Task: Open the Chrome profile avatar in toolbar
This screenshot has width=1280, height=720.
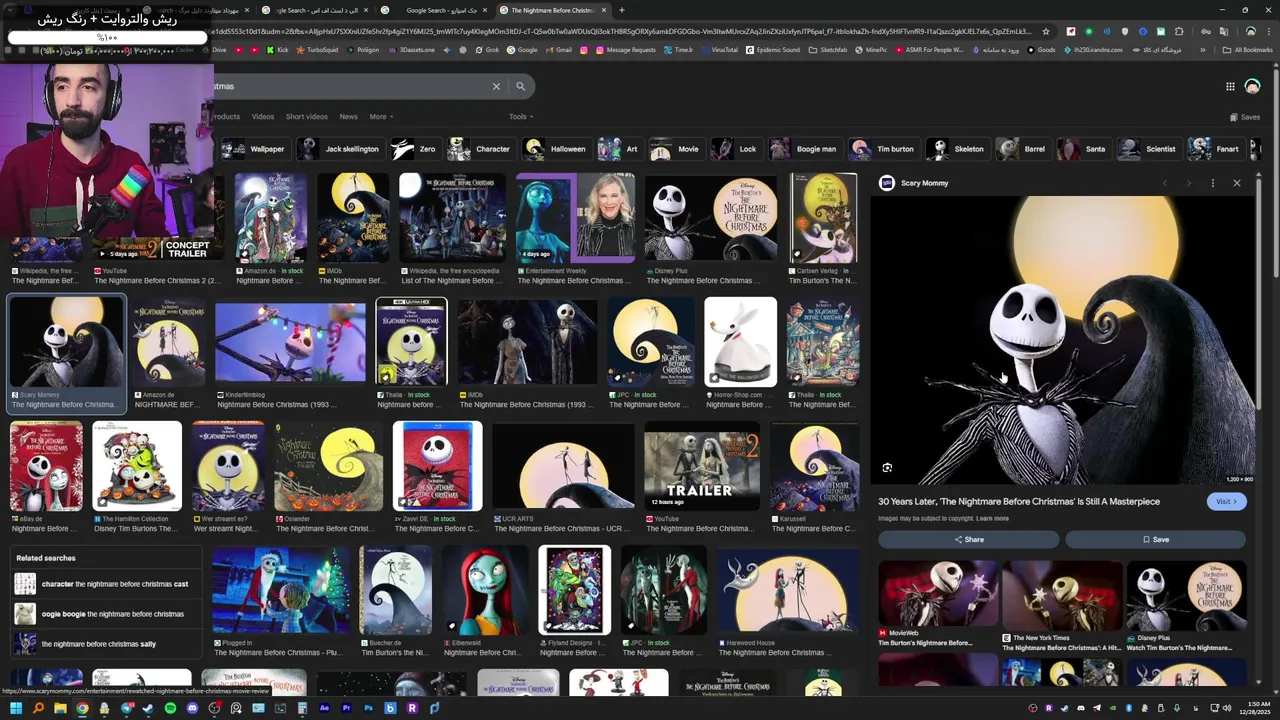Action: point(1251,31)
